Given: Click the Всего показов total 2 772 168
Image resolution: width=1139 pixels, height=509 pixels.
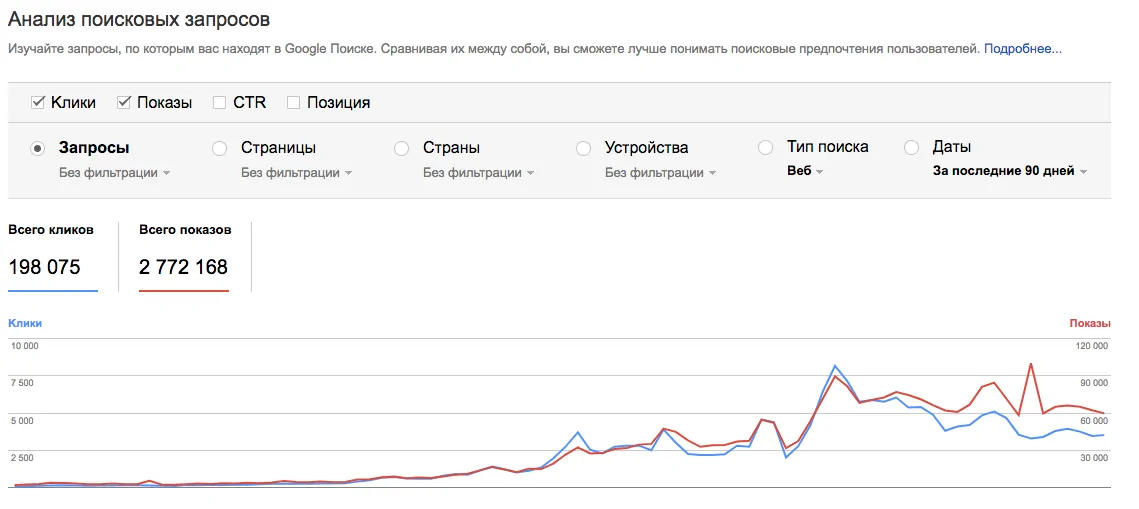Looking at the screenshot, I should coord(183,267).
